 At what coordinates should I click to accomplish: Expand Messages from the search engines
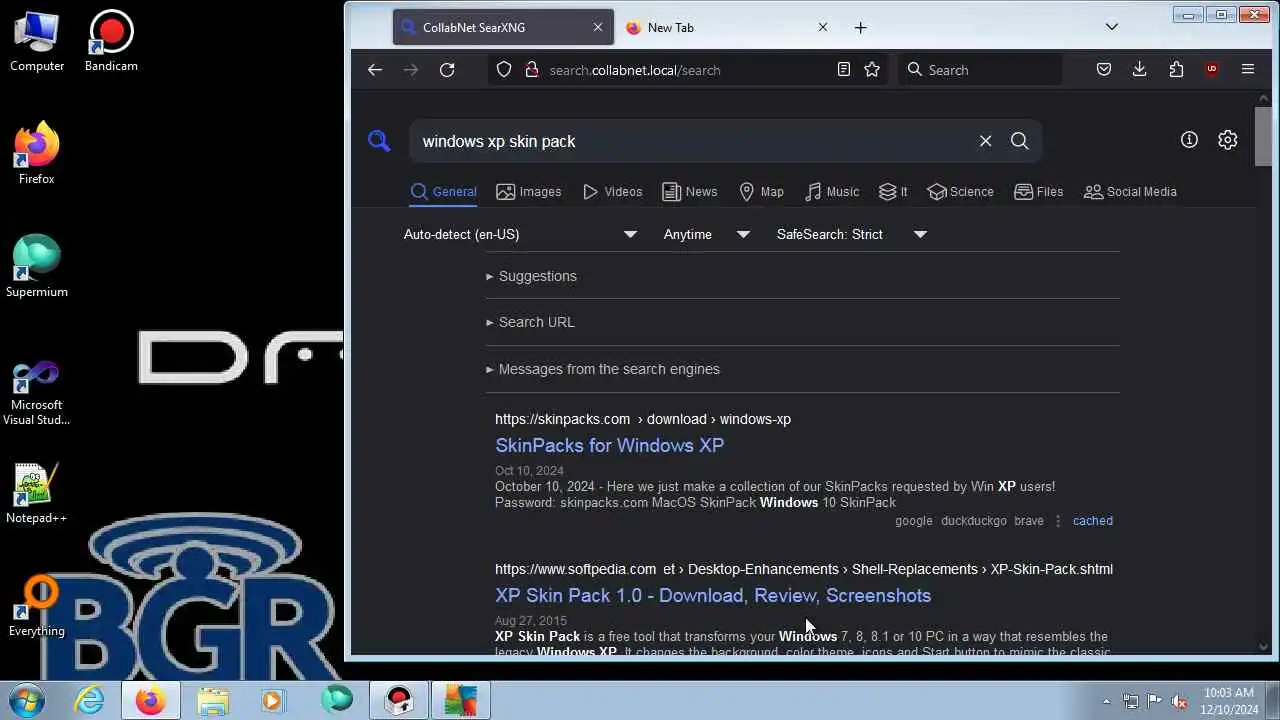(x=603, y=369)
